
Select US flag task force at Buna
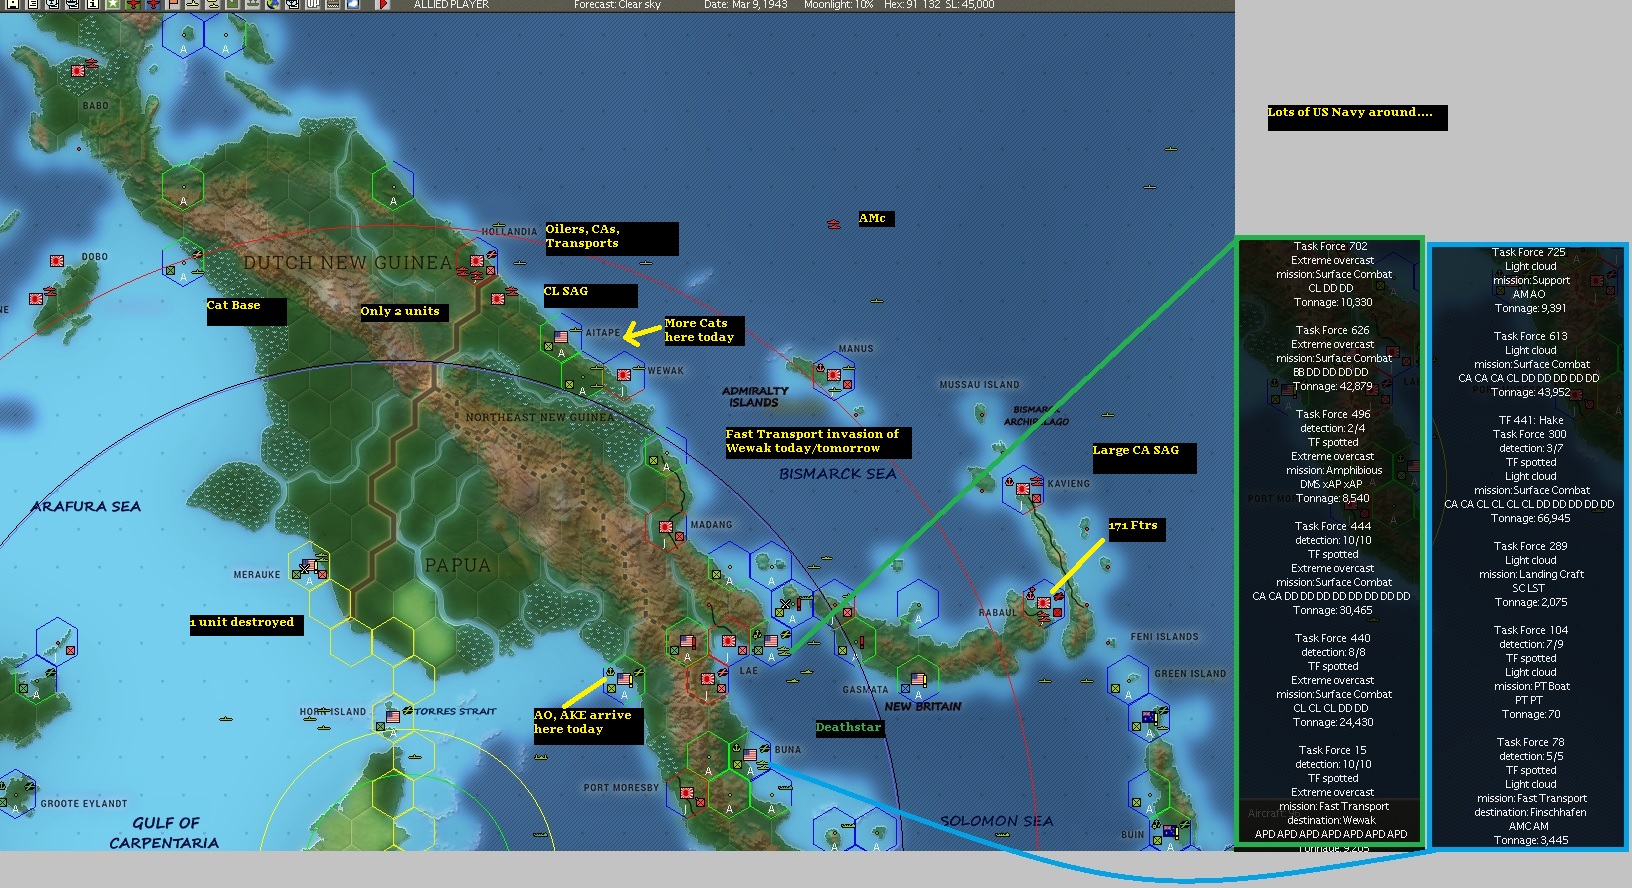click(x=750, y=756)
